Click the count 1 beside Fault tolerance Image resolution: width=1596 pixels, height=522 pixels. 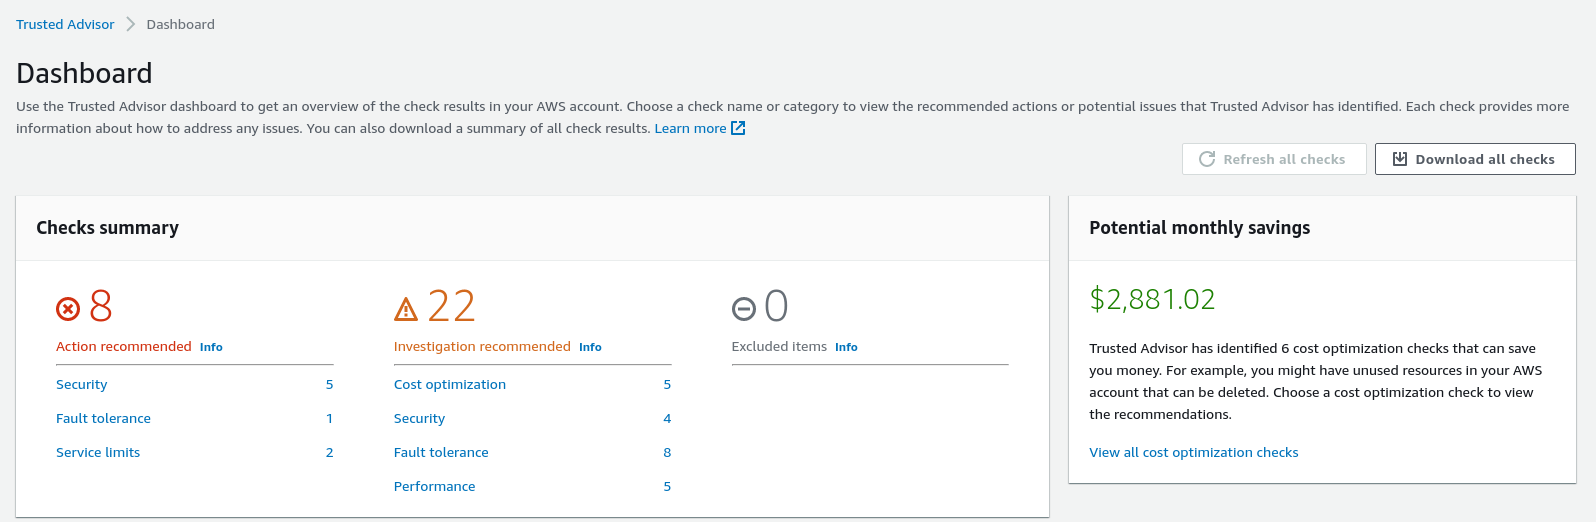click(x=329, y=418)
